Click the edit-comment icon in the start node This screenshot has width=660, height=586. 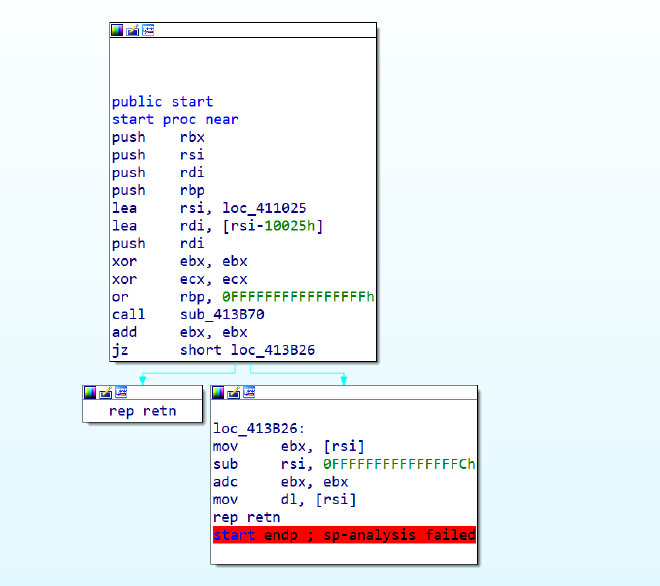(x=133, y=30)
